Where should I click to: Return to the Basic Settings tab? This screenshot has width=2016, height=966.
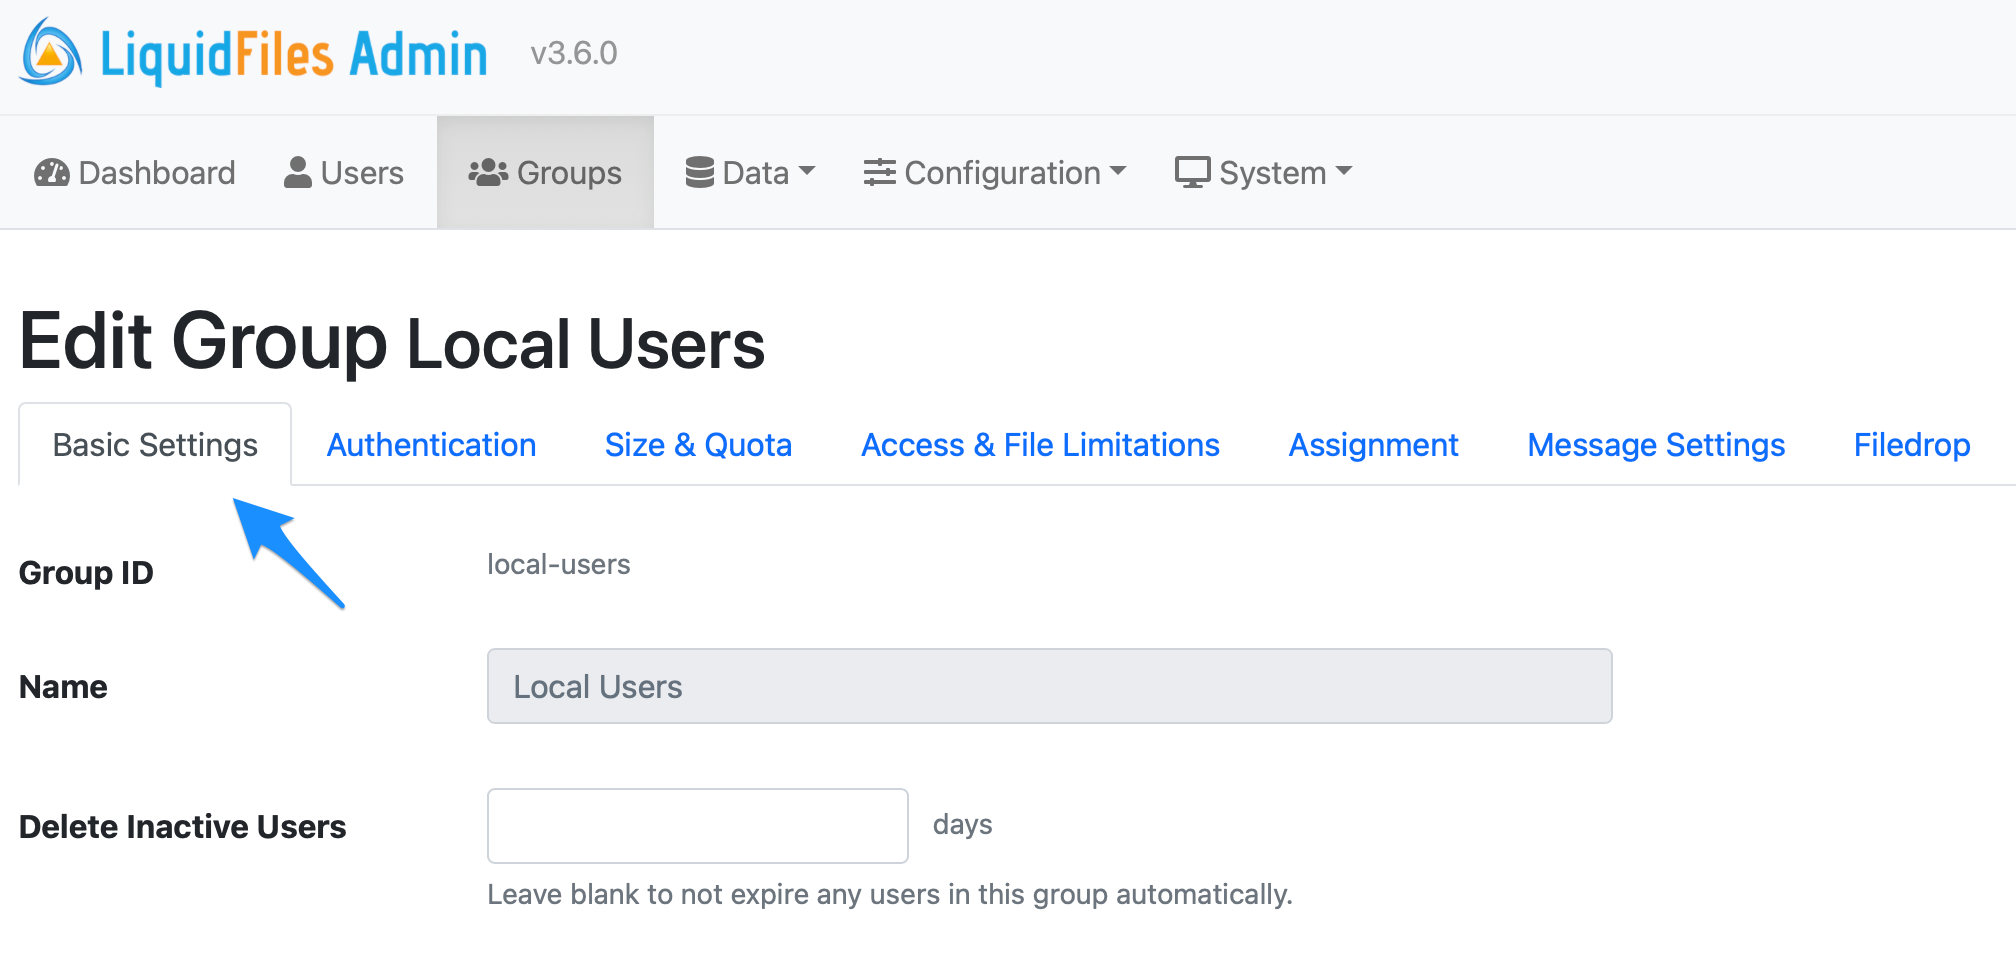tap(154, 444)
